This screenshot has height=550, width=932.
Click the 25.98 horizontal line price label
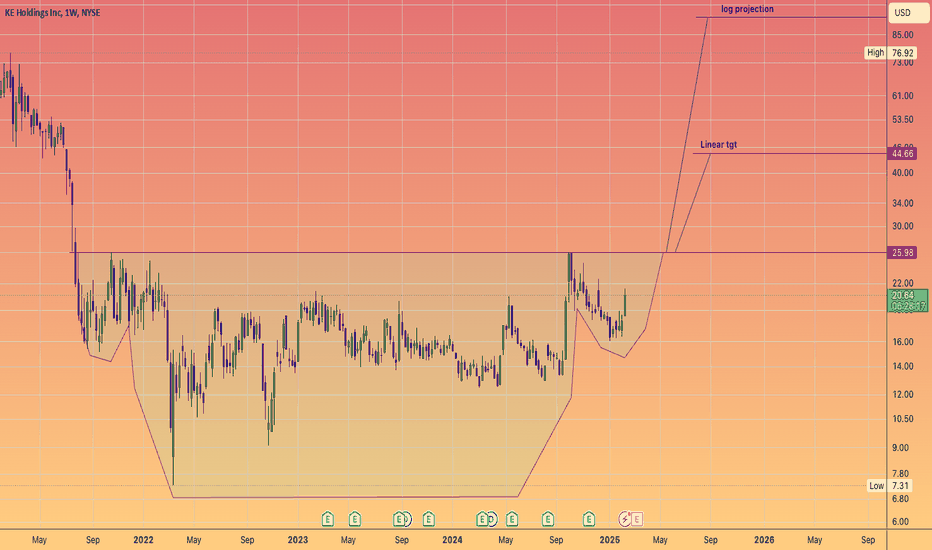click(x=902, y=253)
